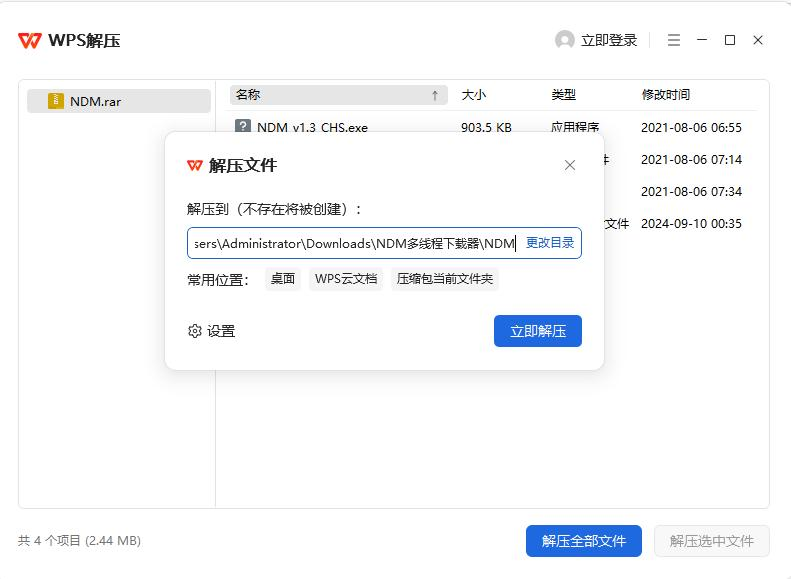The height and width of the screenshot is (579, 791).
Task: Click the date 2021-08-06 07:34
Action: (x=691, y=192)
